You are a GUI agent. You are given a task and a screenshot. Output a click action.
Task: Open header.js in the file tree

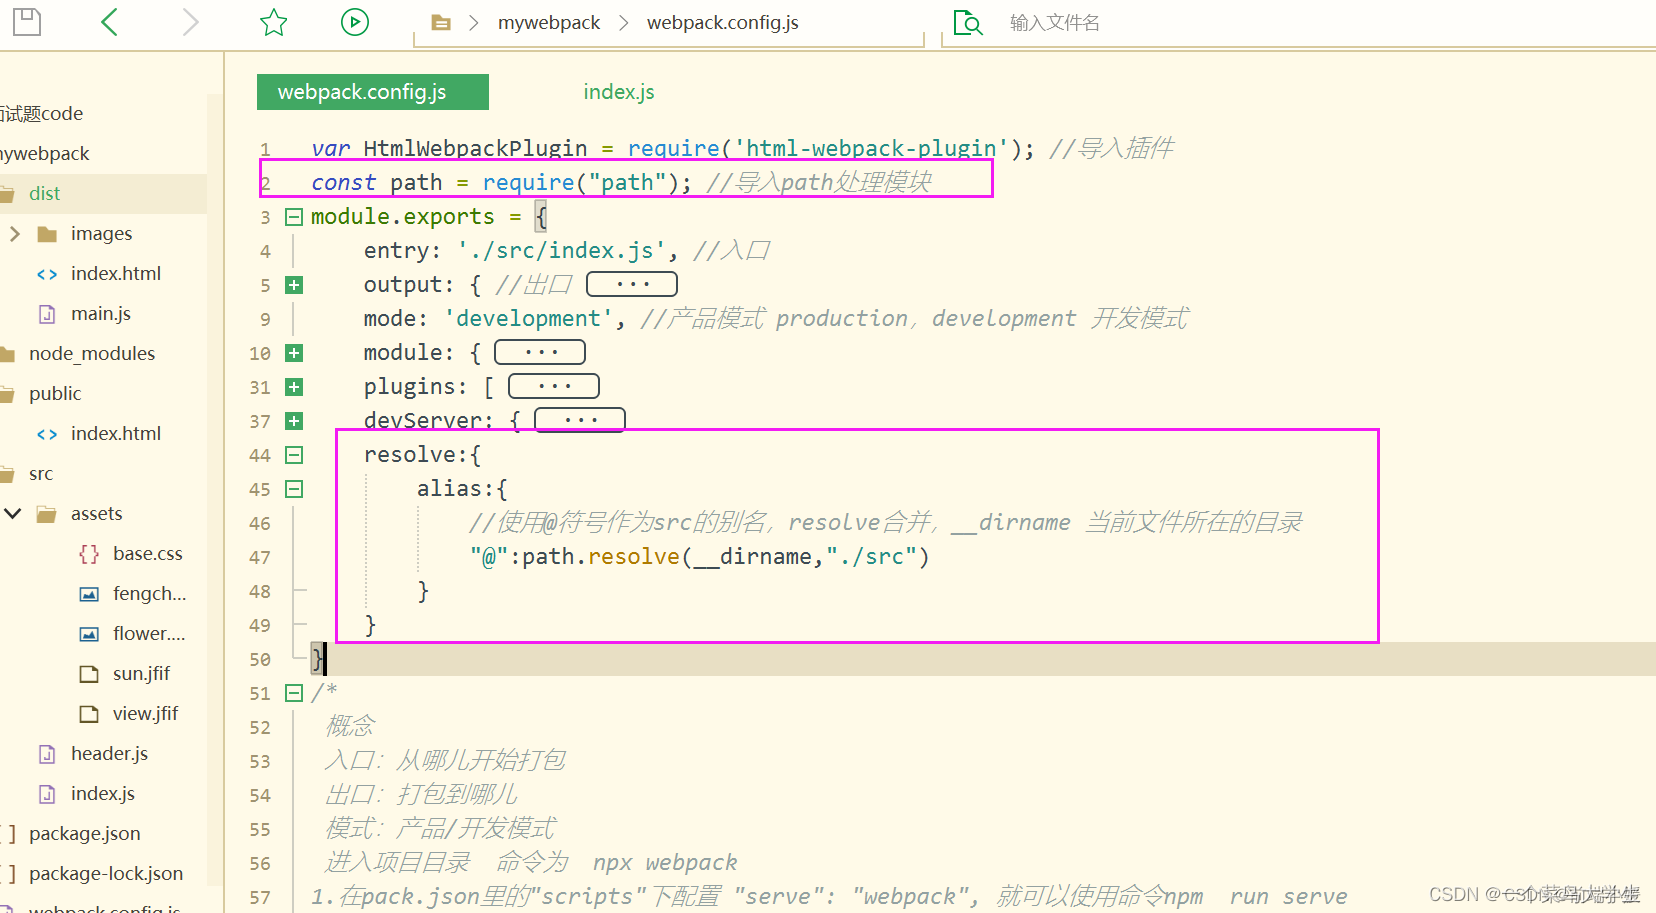tap(109, 753)
